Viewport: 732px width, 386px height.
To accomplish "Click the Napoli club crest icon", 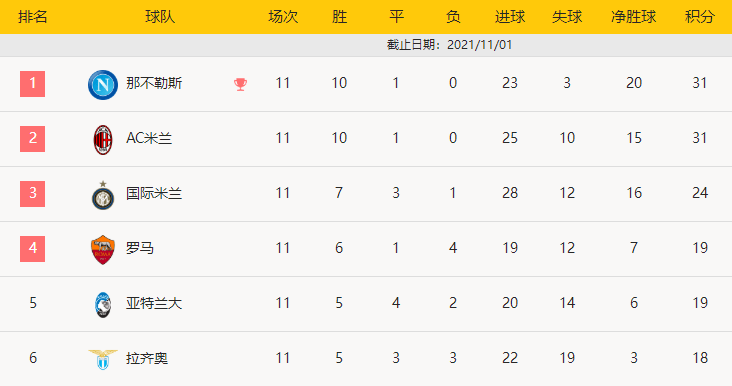I will 103,84.
